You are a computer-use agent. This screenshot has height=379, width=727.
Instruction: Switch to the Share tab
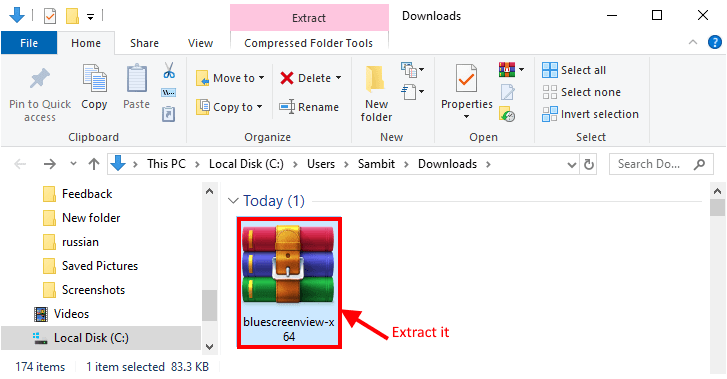144,43
